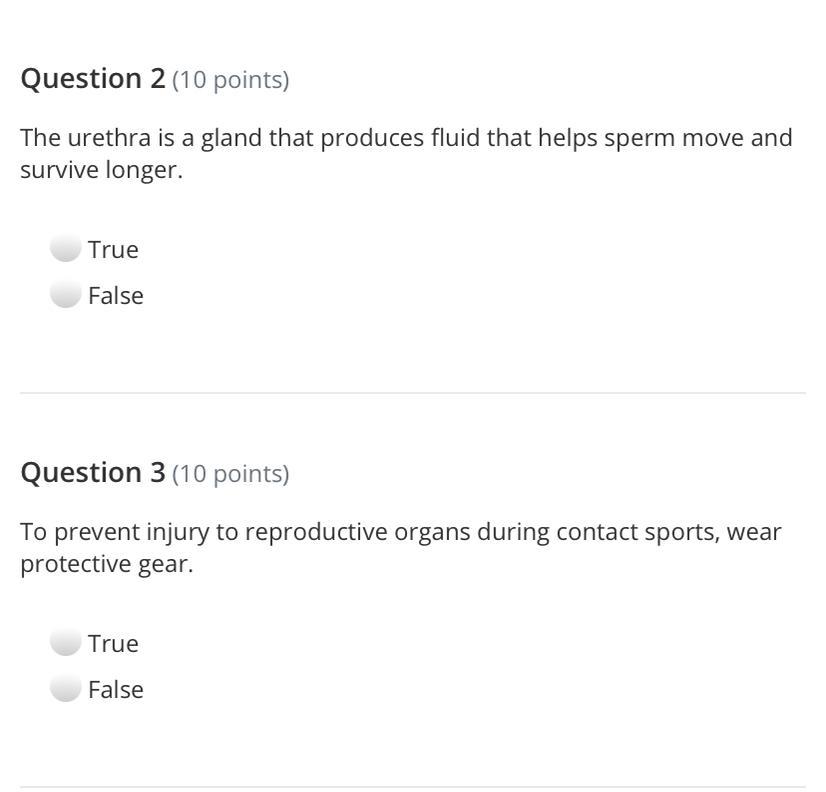Click the "Question 2" heading

coord(93,78)
